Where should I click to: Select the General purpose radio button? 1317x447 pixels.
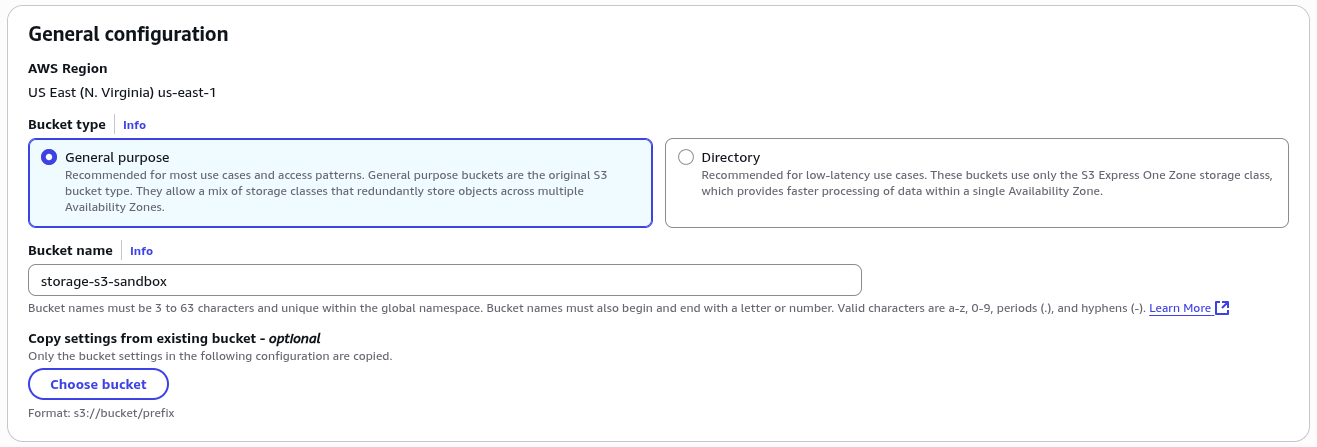[x=49, y=157]
